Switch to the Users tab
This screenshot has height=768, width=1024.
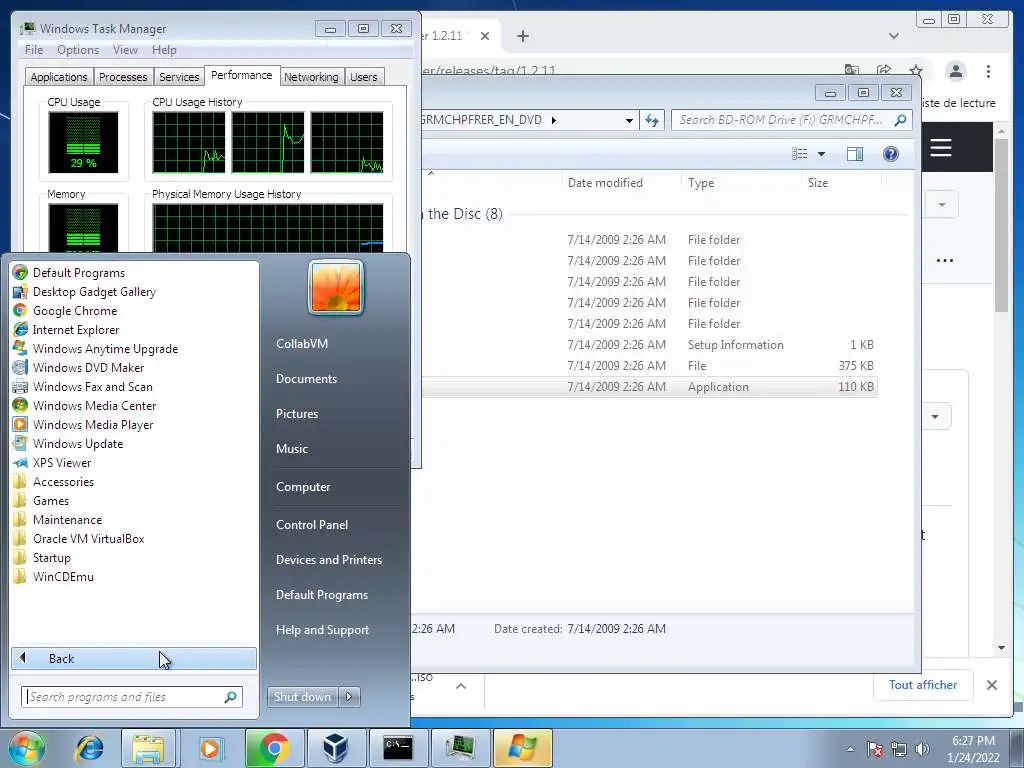[x=363, y=77]
